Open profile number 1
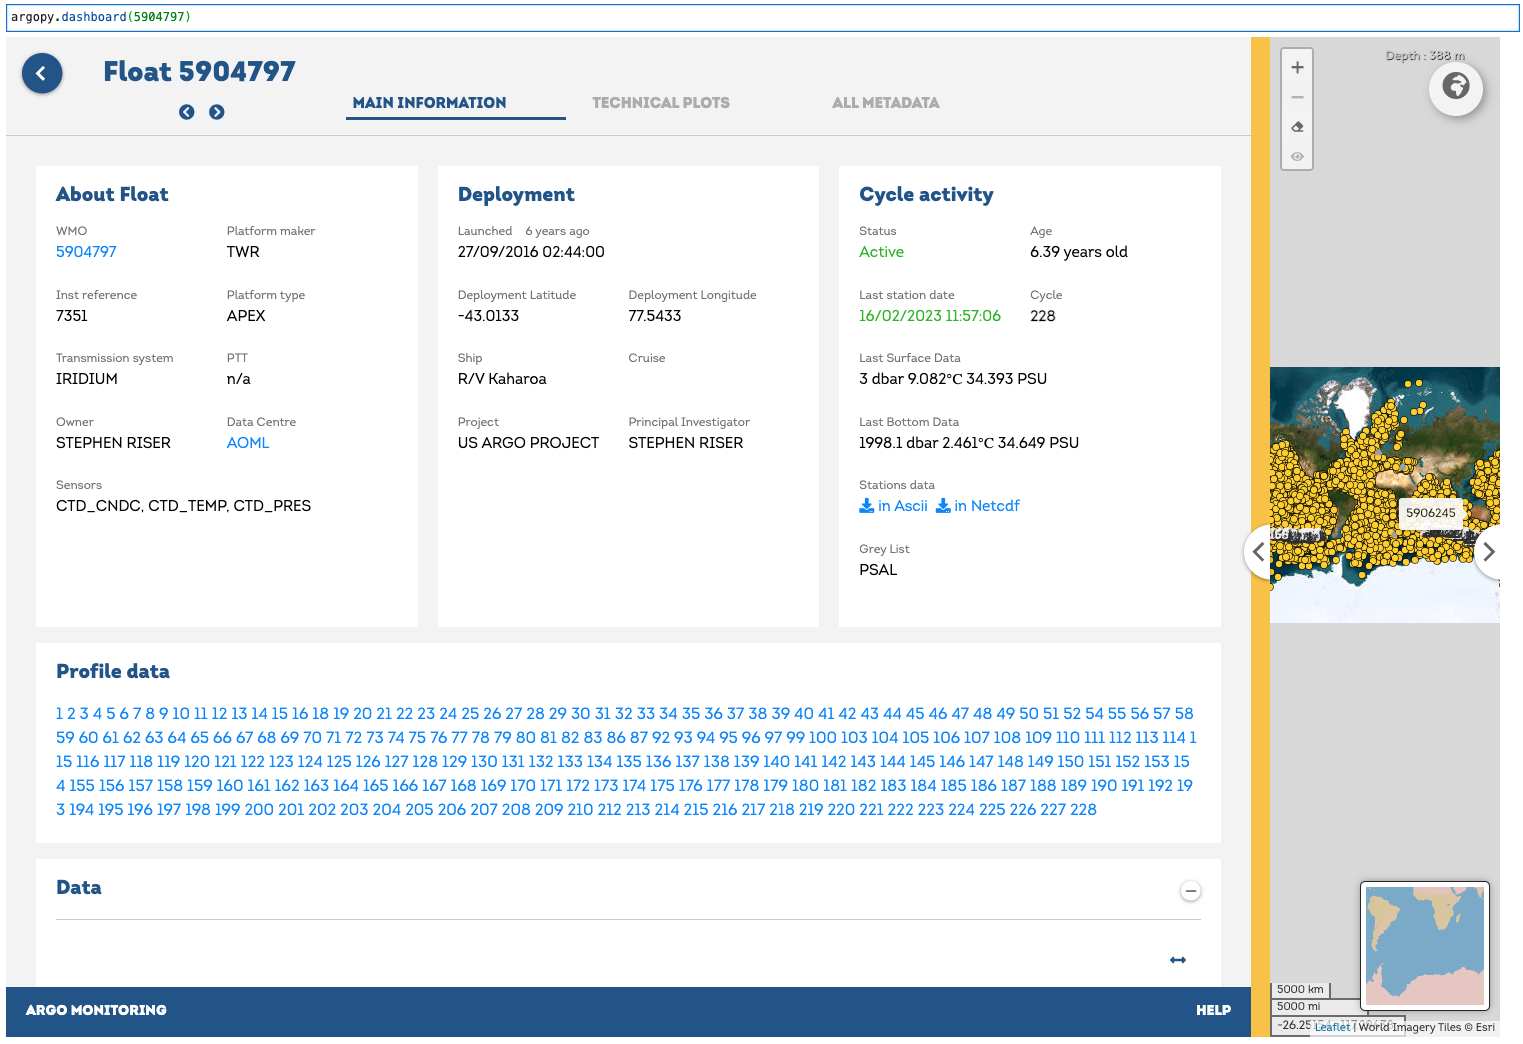 coord(60,714)
